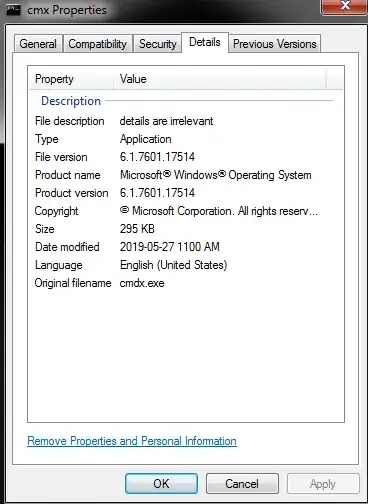This screenshot has height=504, width=368.
Task: Open the Security tab
Action: click(157, 44)
